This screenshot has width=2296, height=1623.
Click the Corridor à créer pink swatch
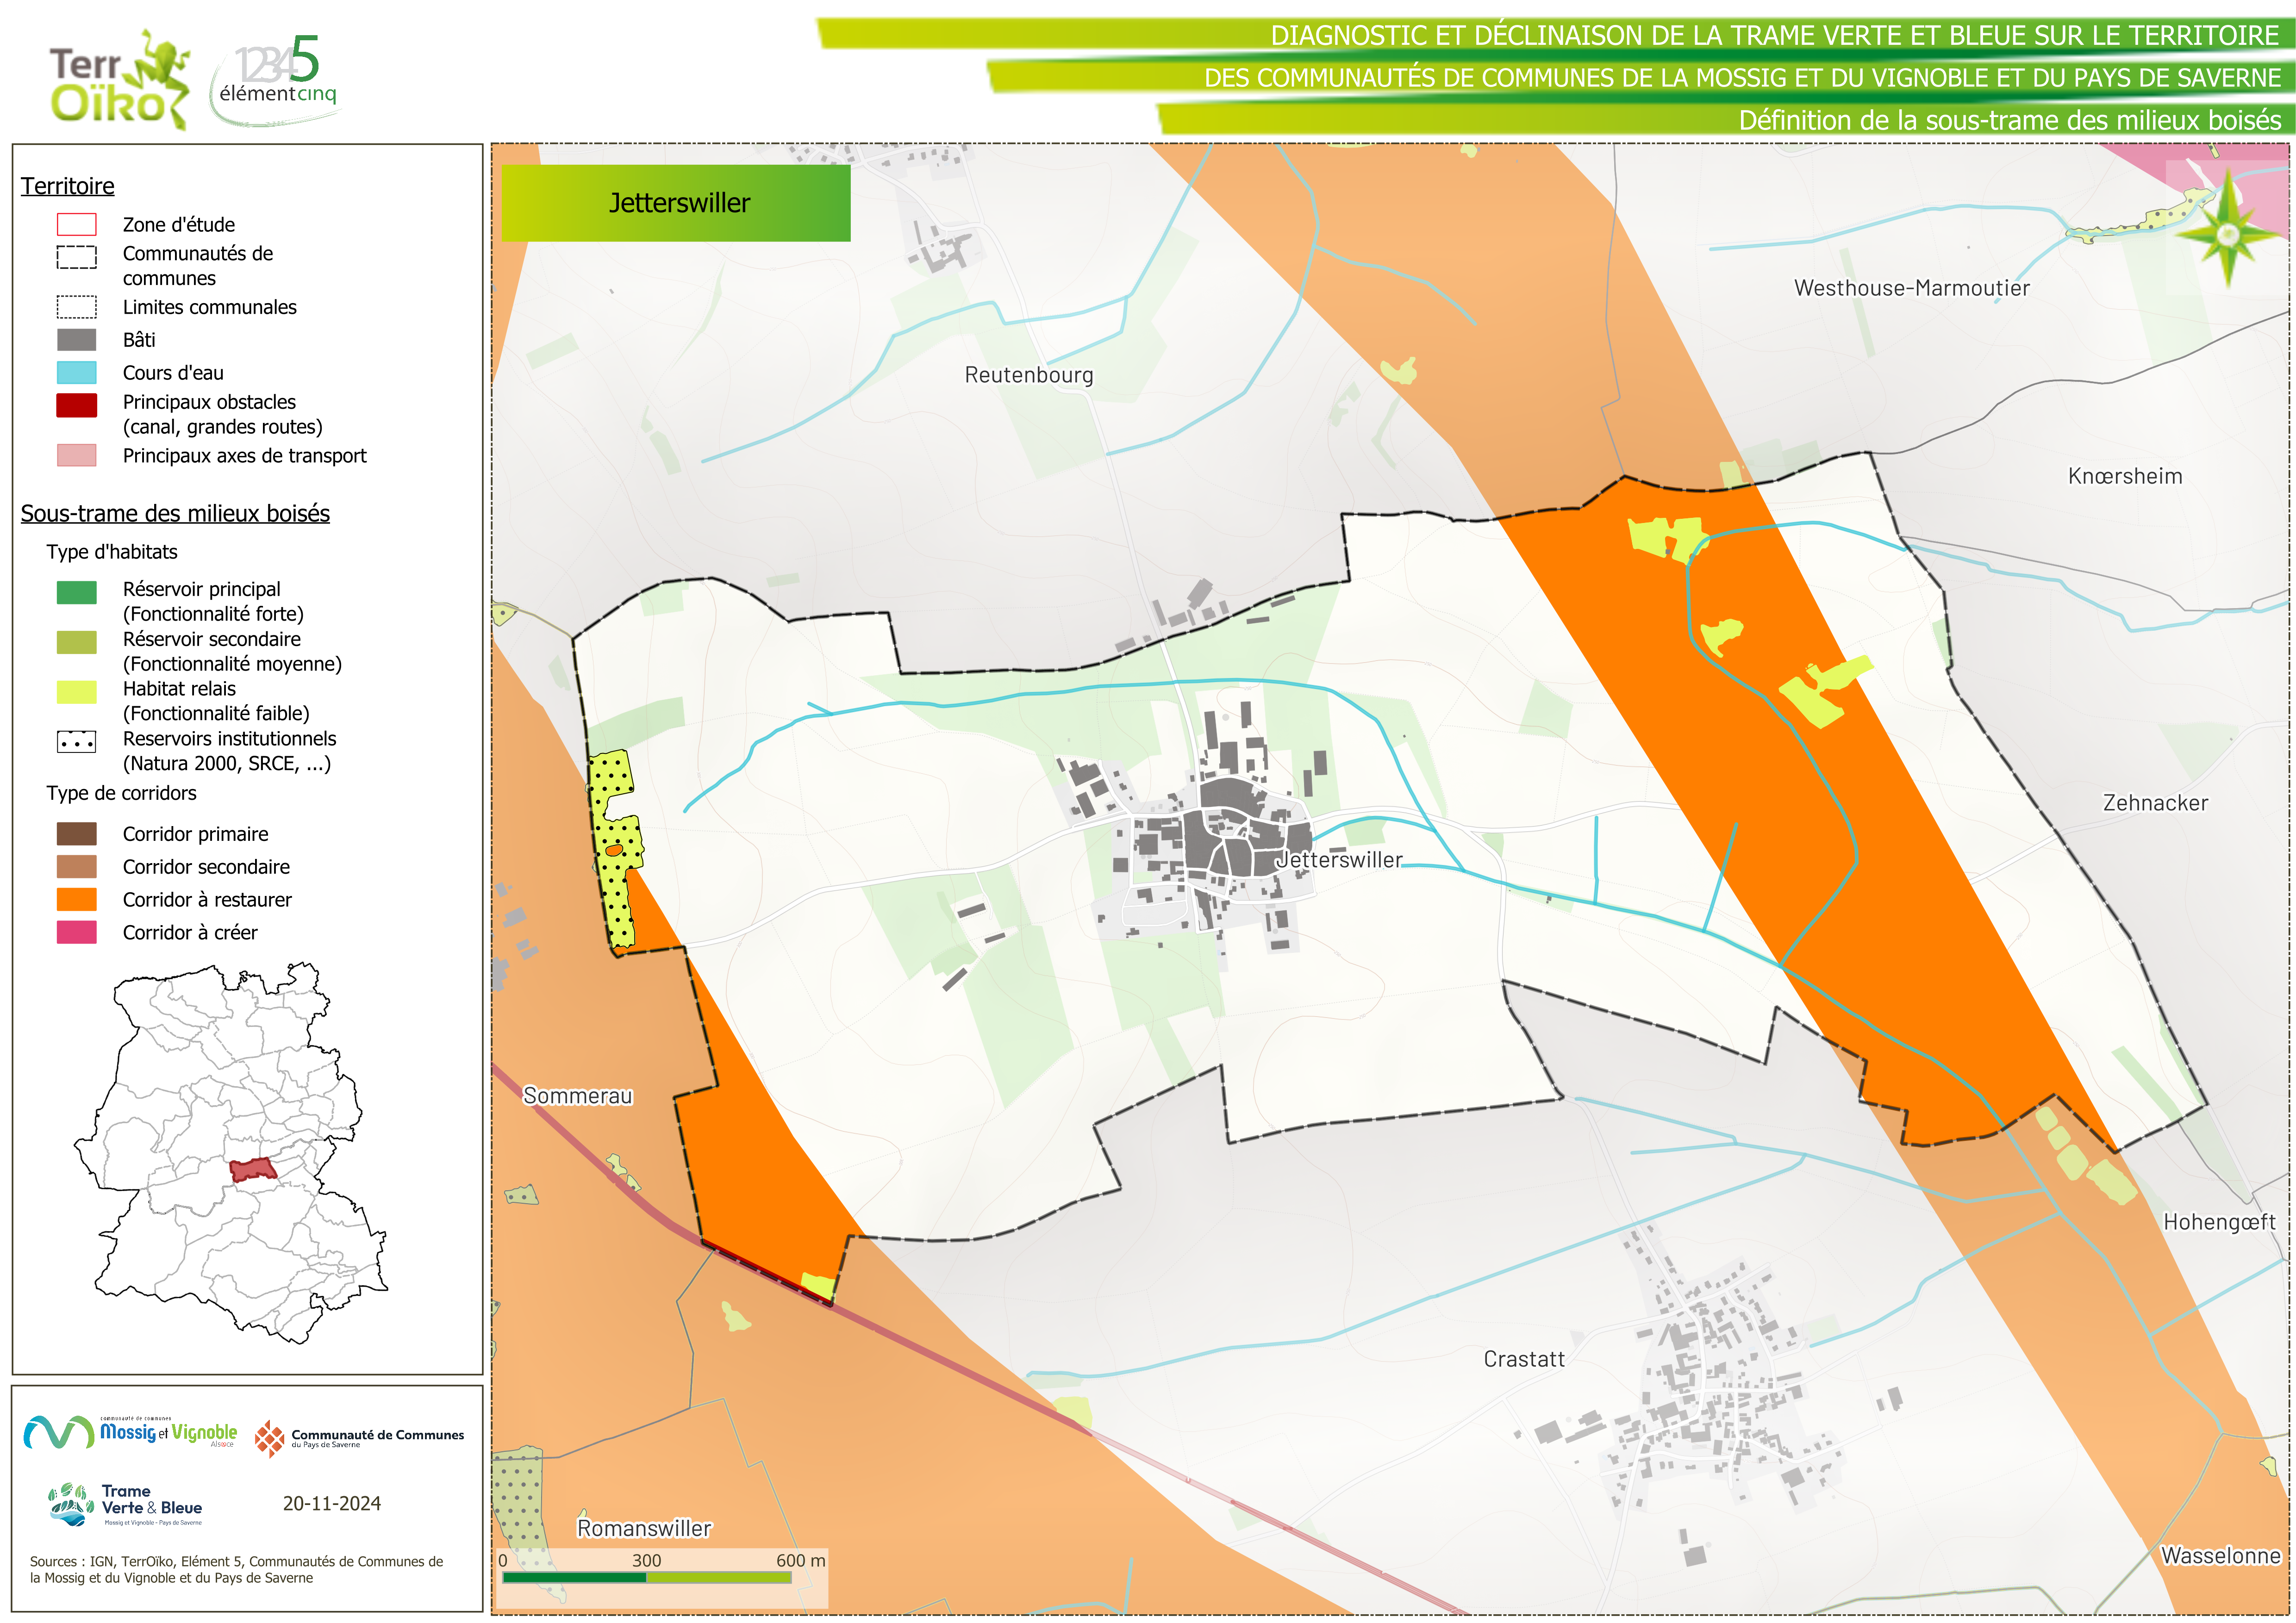[x=77, y=932]
